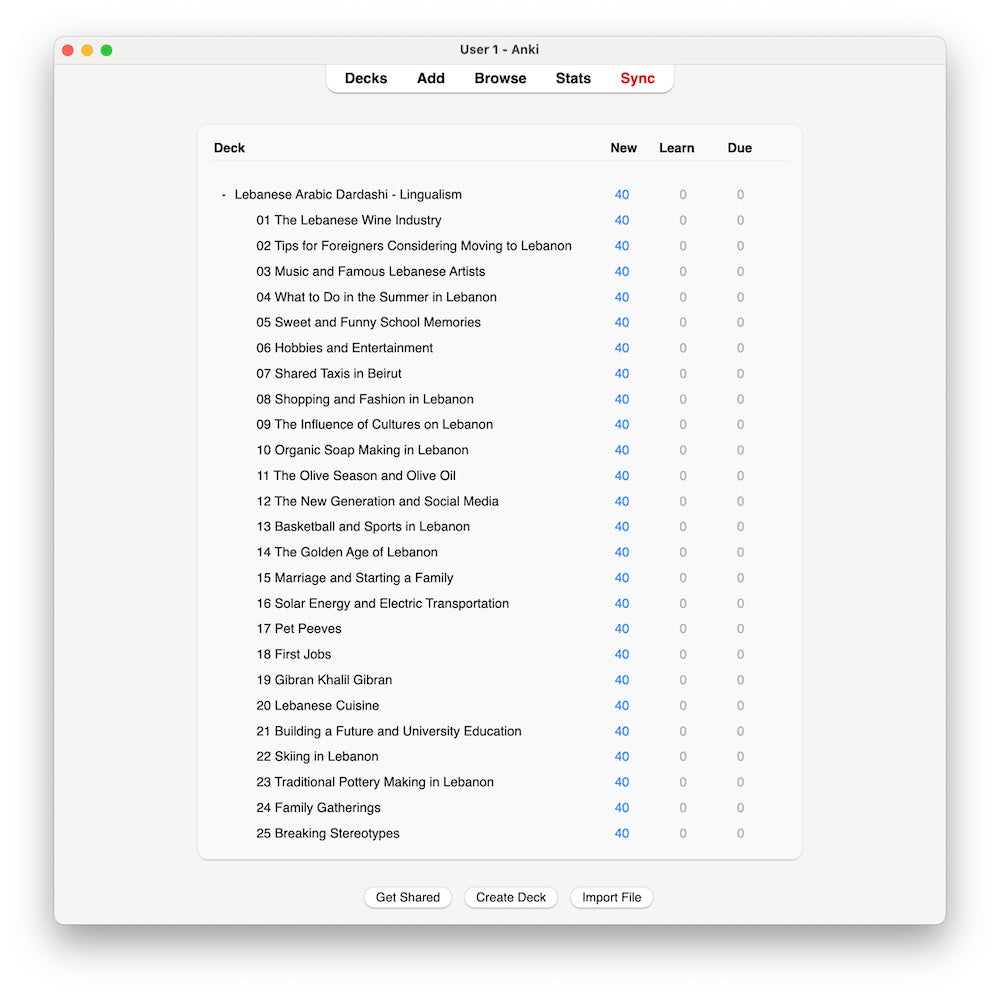Select deck 07 Shared Taxis in Beirut
The height and width of the screenshot is (996, 1000).
coord(328,373)
